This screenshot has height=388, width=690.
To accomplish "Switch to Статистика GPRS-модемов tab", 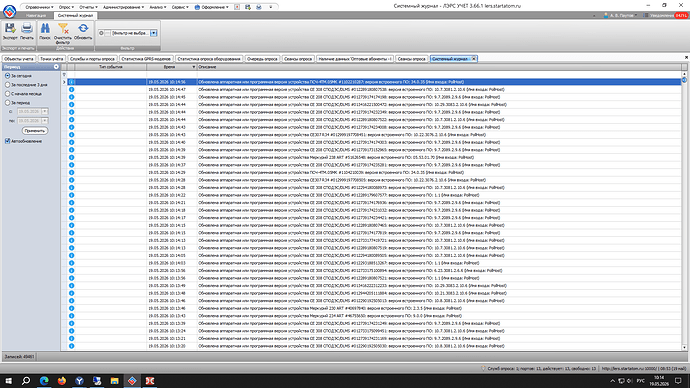I will coord(146,59).
